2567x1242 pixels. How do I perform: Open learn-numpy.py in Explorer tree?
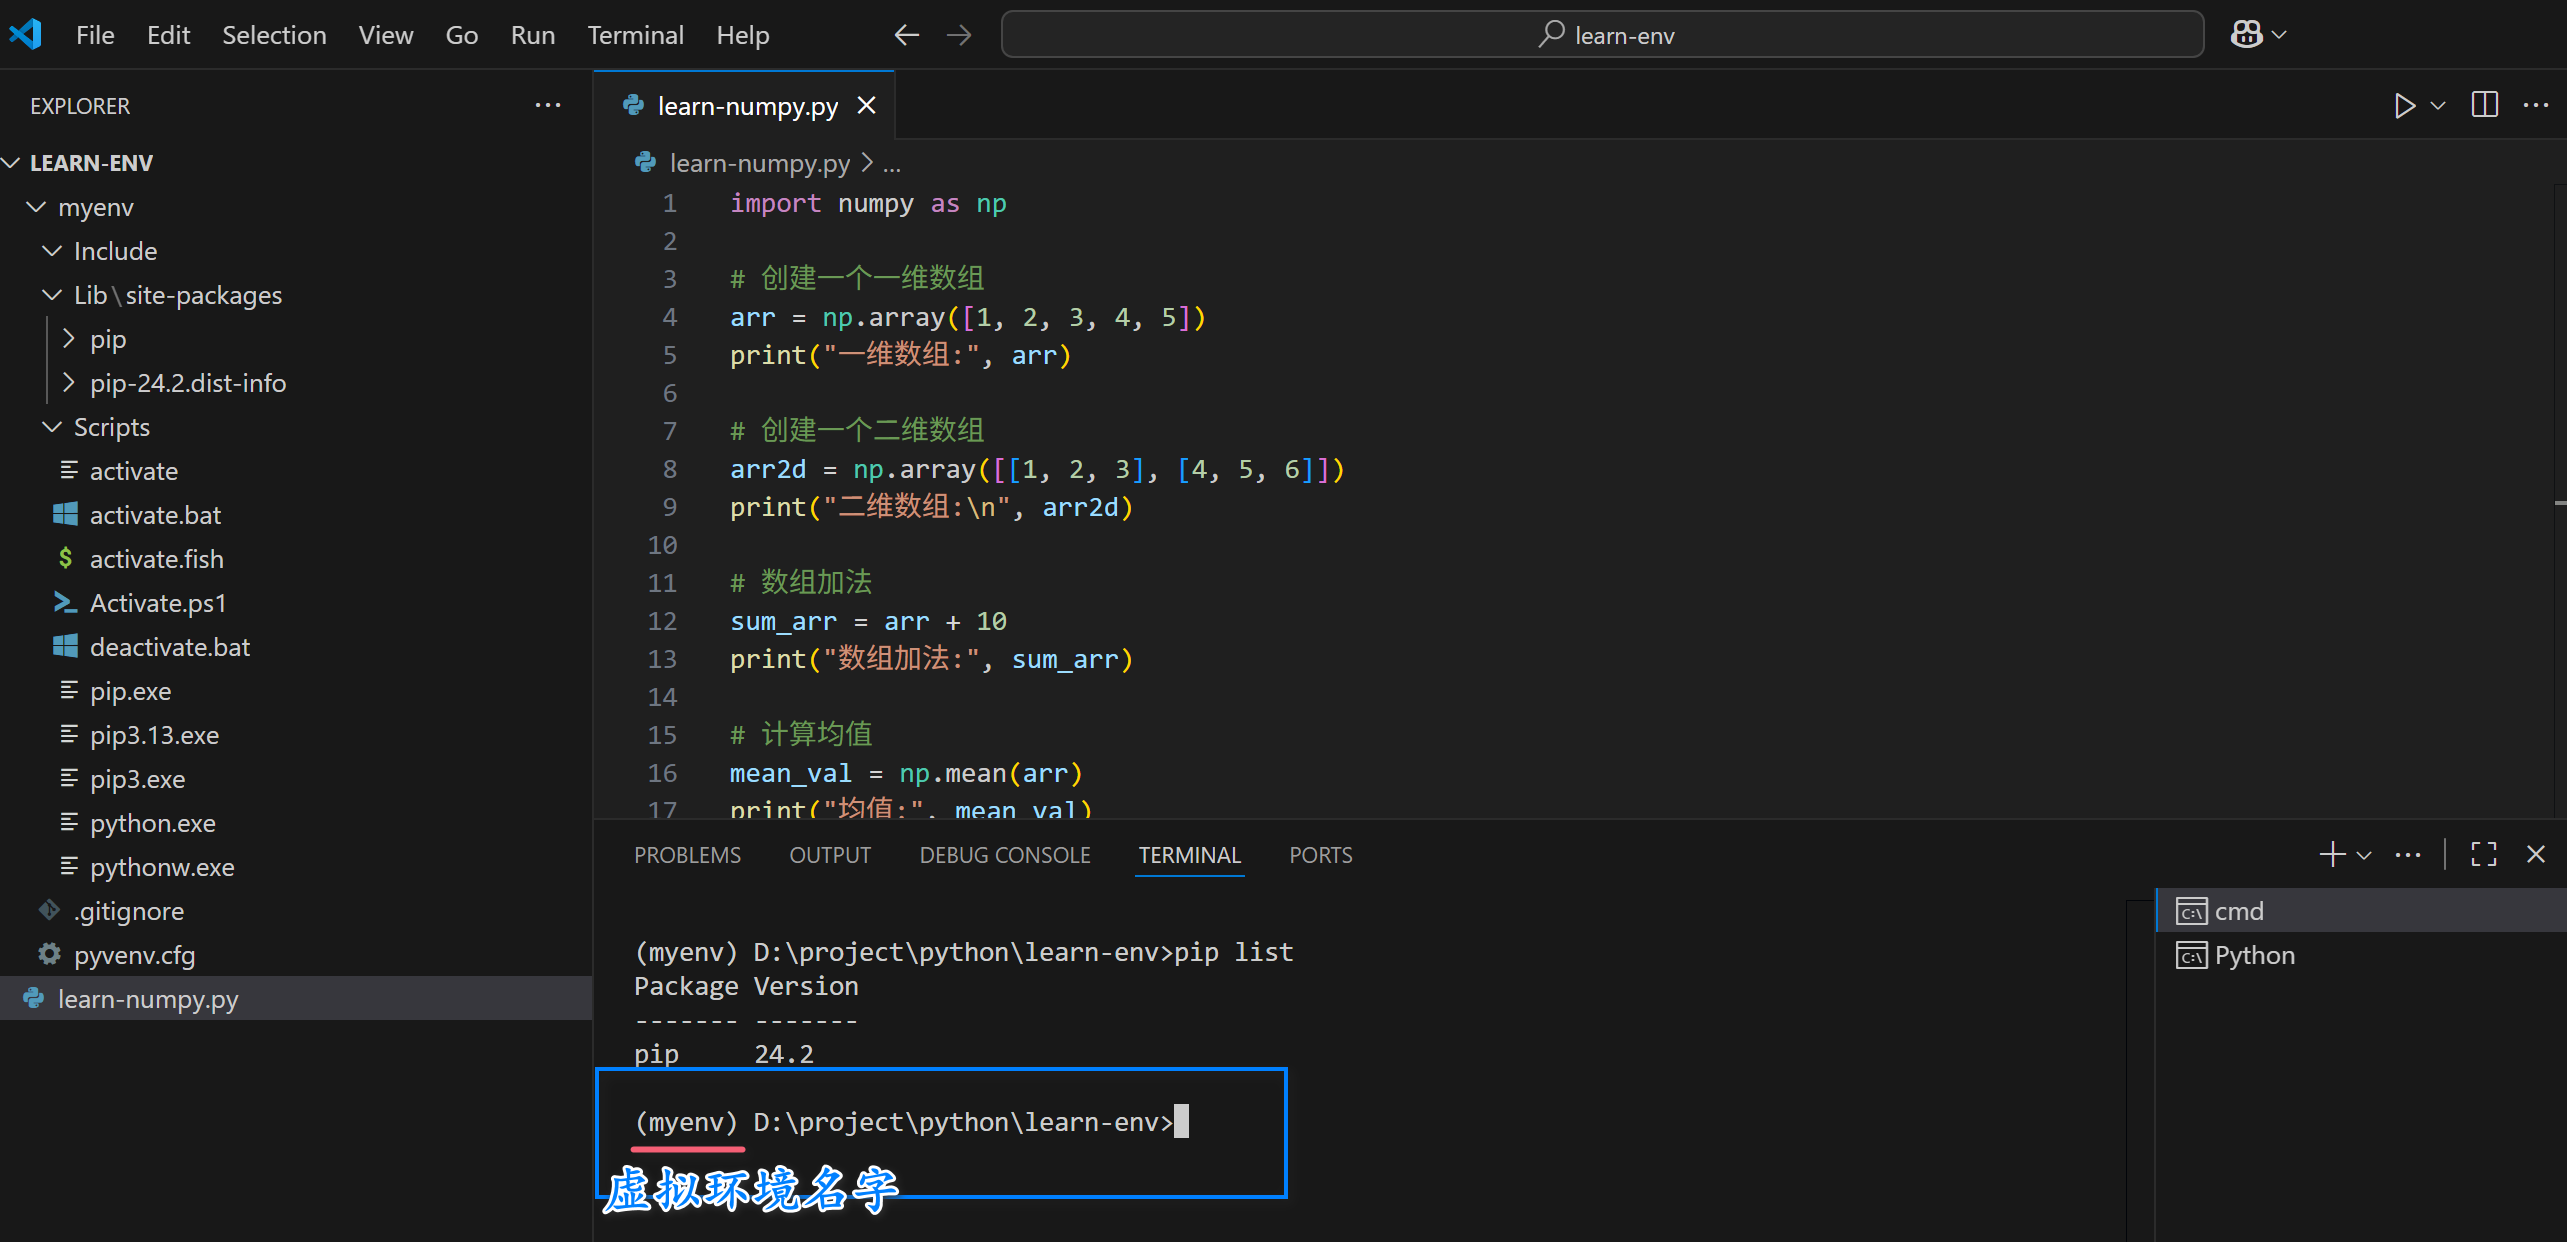coord(296,999)
